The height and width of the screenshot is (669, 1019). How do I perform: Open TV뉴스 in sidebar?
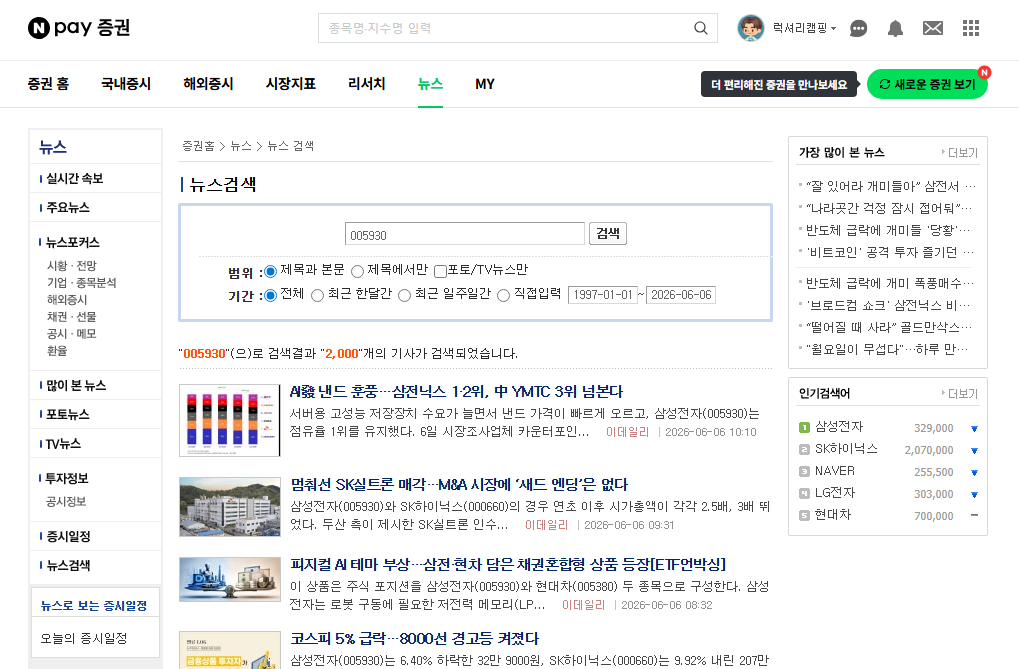click(63, 444)
